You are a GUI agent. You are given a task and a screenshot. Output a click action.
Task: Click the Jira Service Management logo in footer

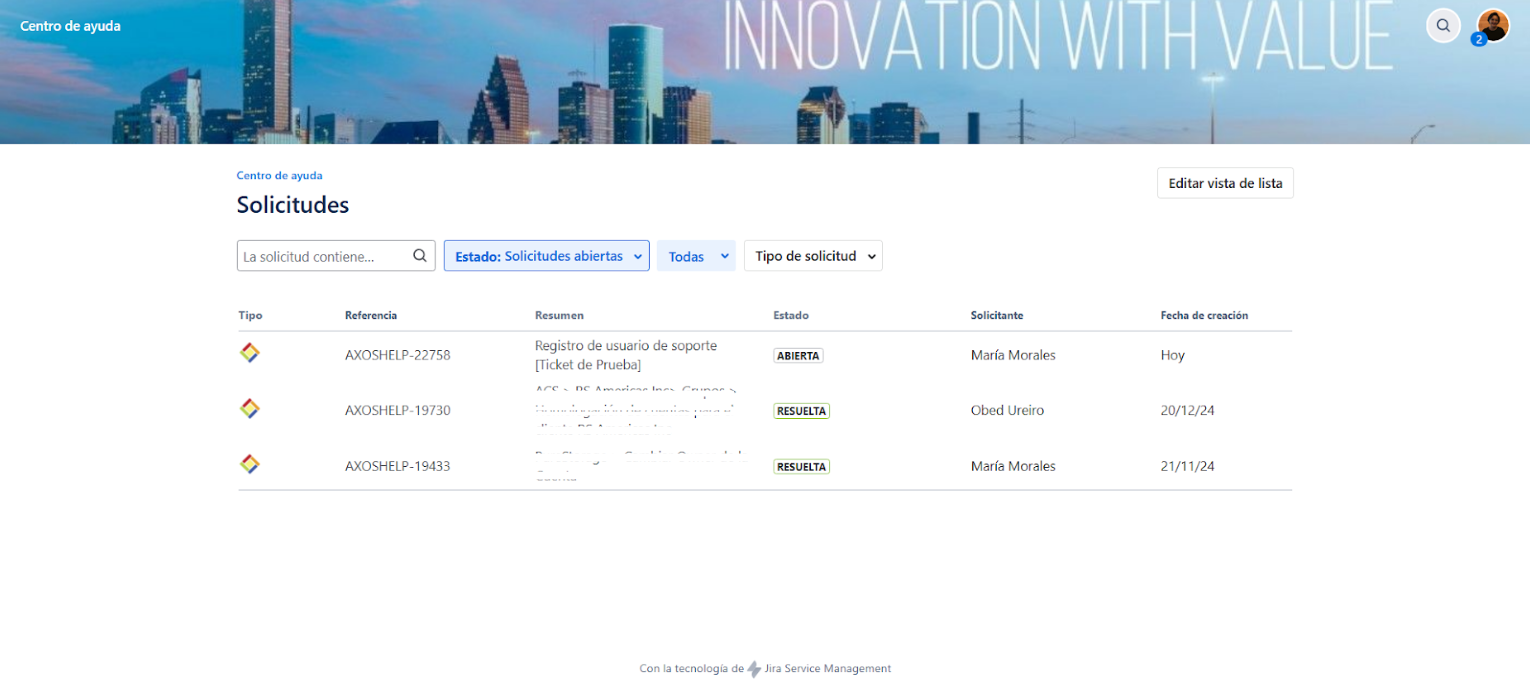click(754, 669)
